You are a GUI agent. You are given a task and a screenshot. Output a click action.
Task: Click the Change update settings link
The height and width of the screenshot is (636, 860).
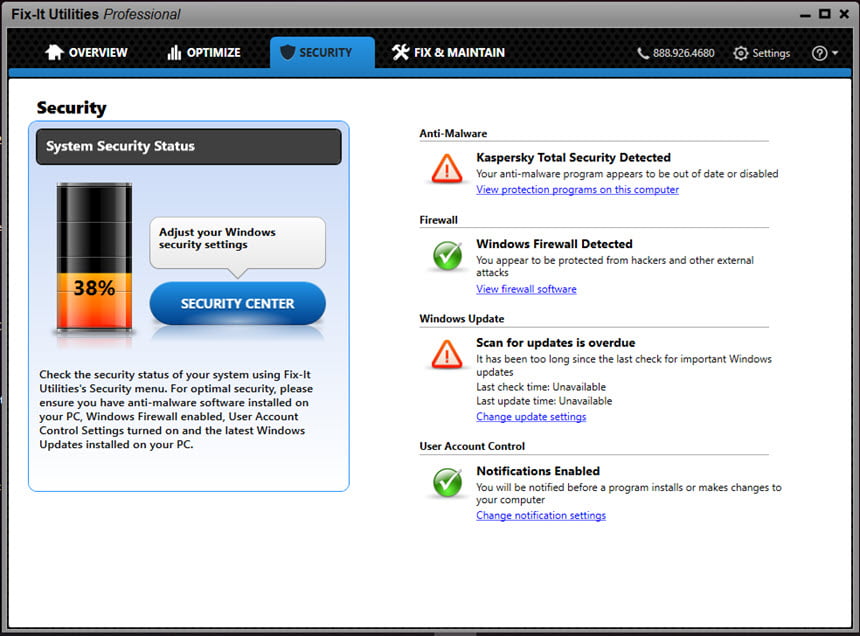click(531, 417)
